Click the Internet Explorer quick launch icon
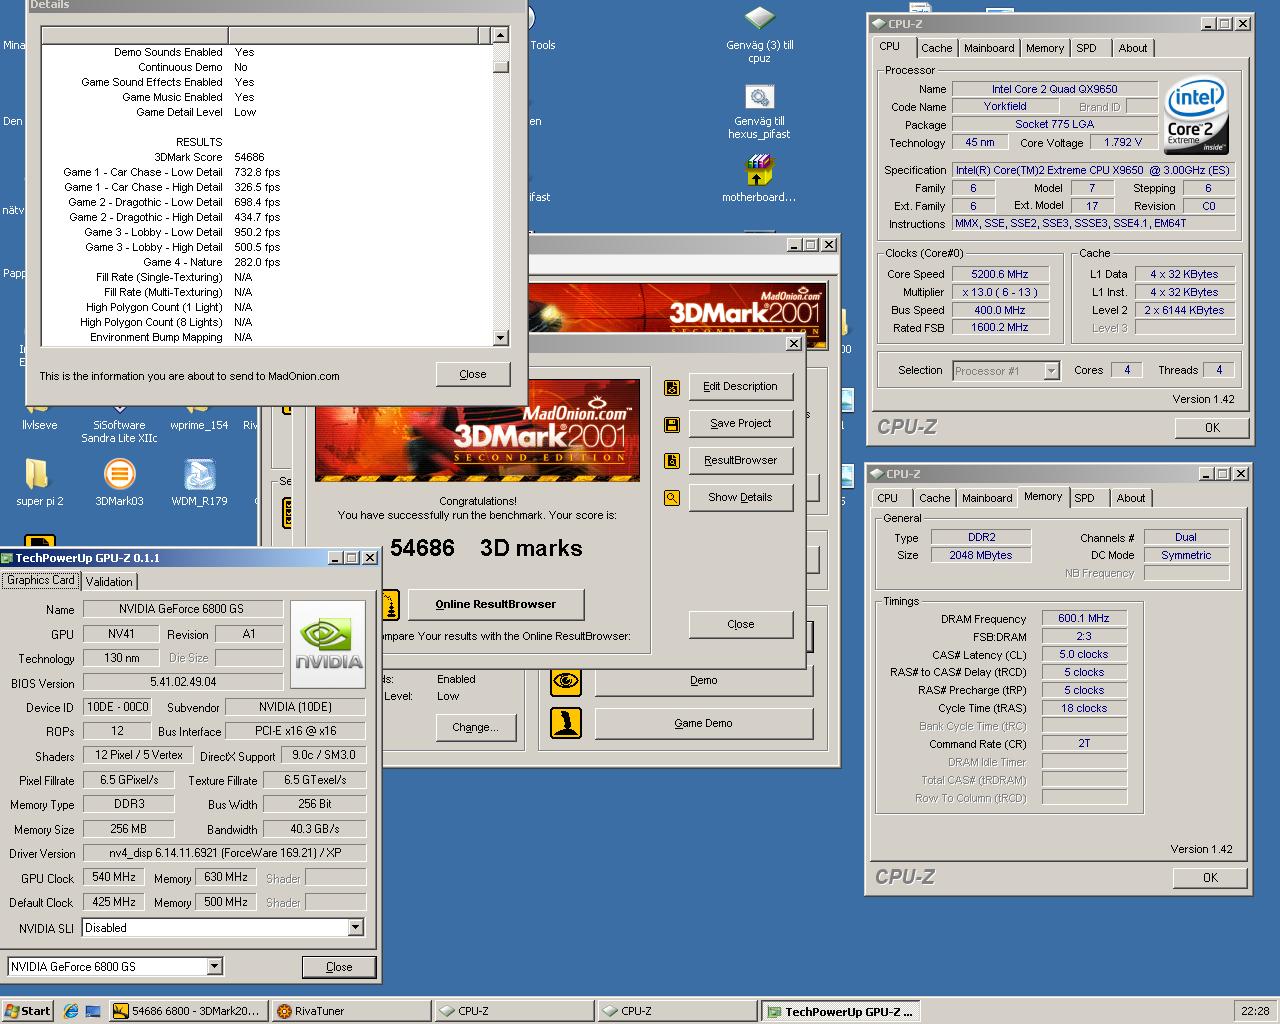1280x1024 pixels. point(70,1011)
